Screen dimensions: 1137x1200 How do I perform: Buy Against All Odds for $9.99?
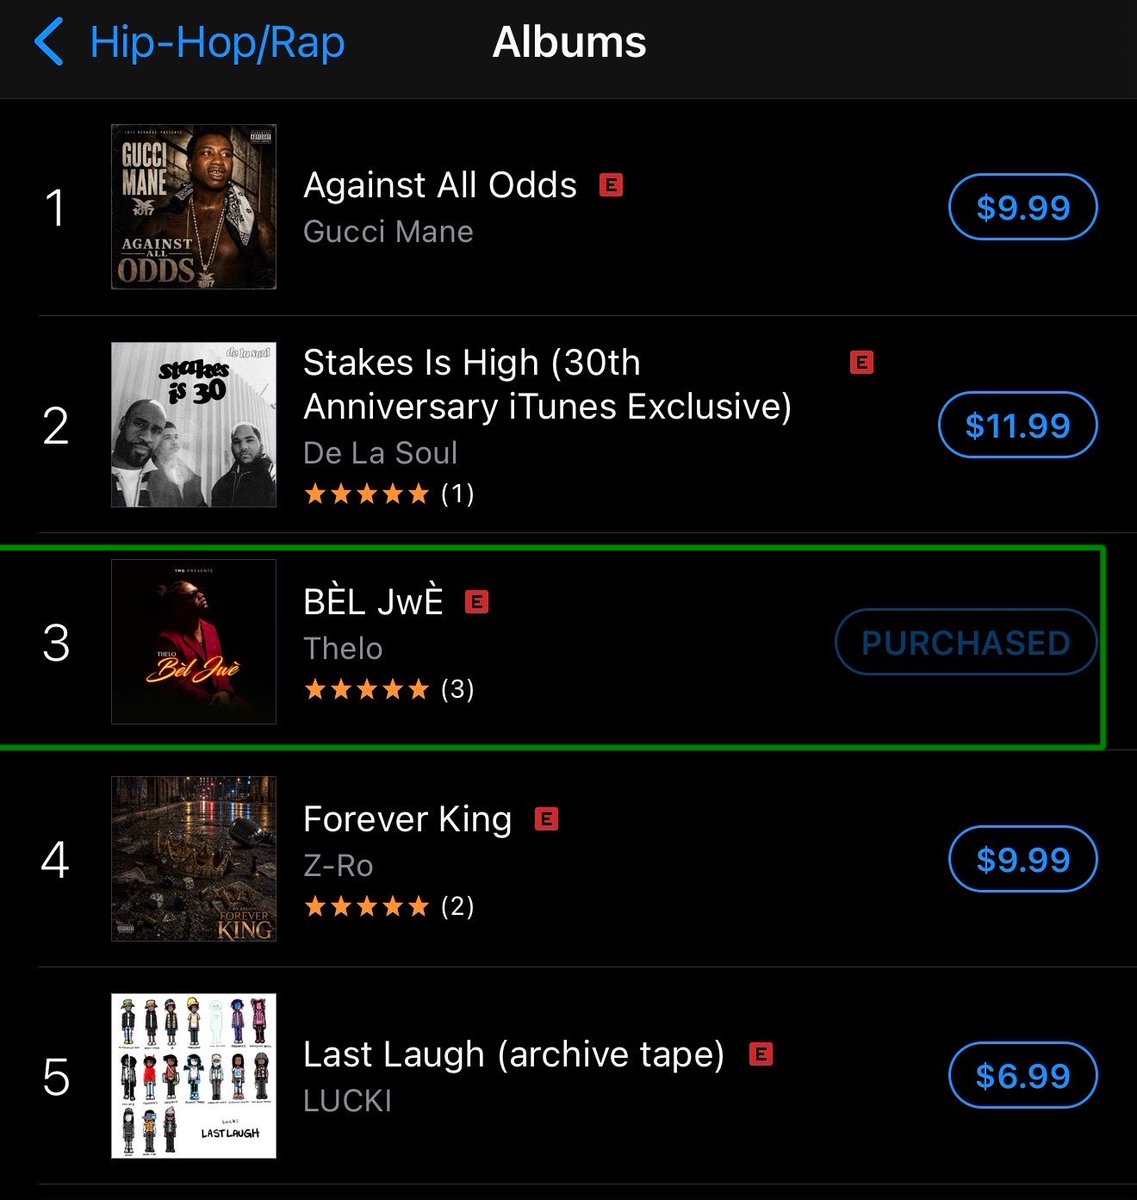[1023, 208]
